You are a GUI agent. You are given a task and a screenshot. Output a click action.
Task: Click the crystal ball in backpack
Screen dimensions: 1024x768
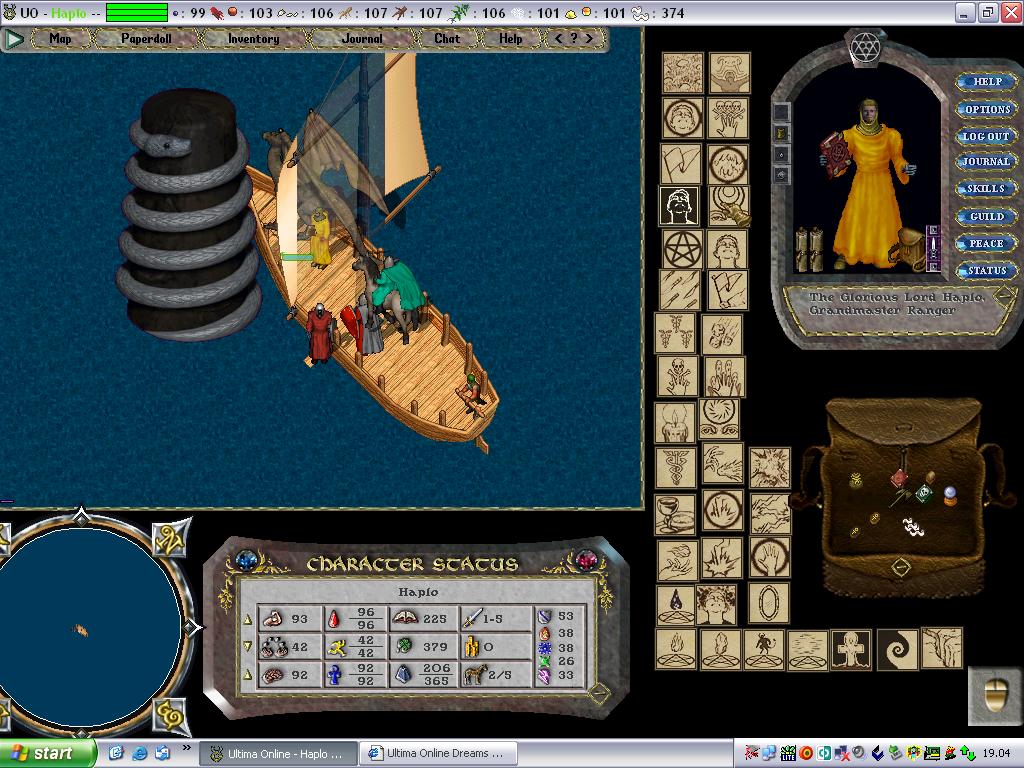pos(950,496)
